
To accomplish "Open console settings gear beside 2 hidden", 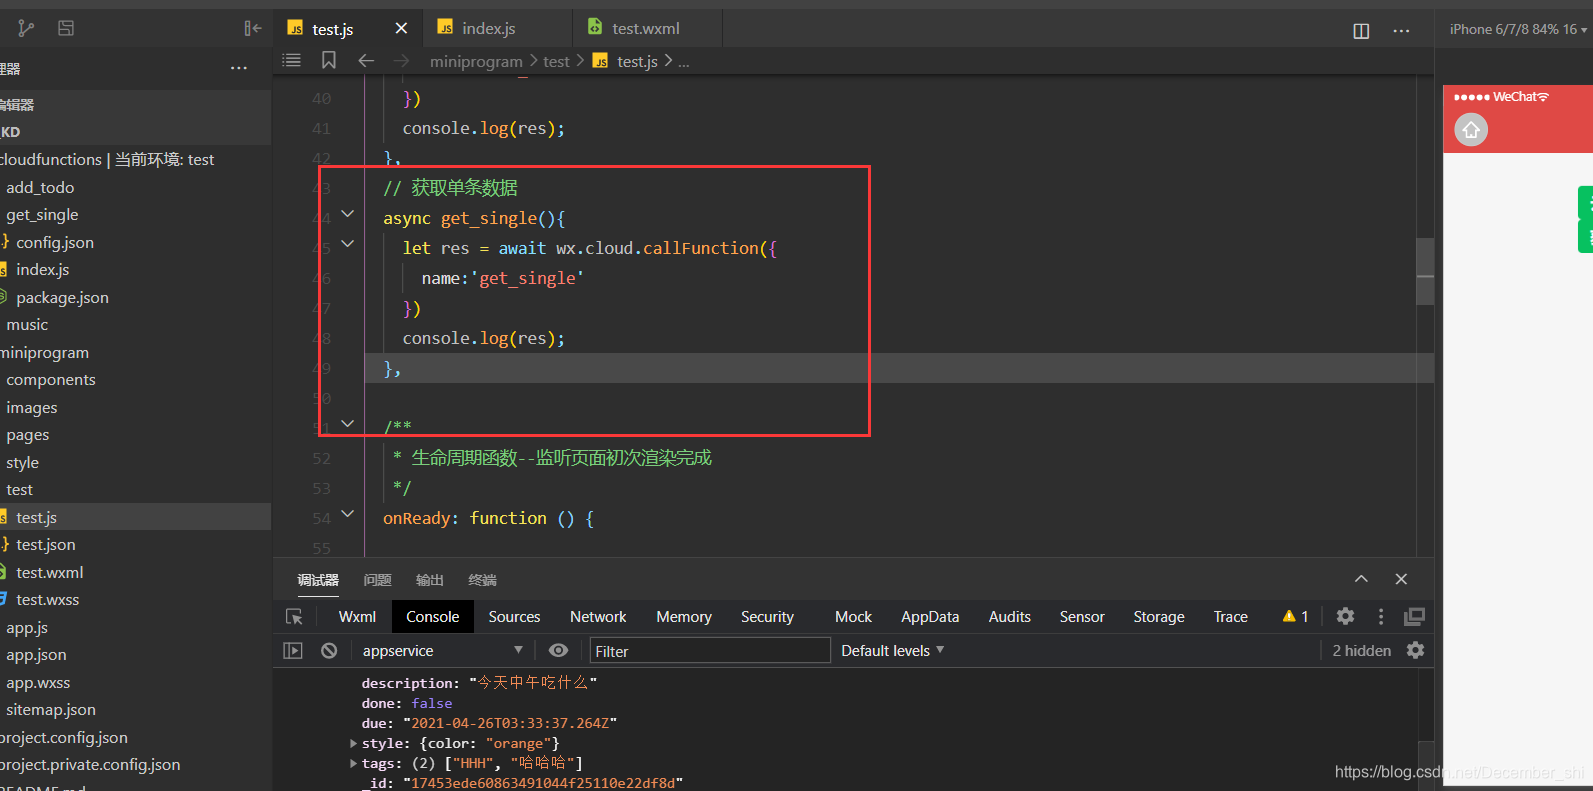I will pos(1415,650).
